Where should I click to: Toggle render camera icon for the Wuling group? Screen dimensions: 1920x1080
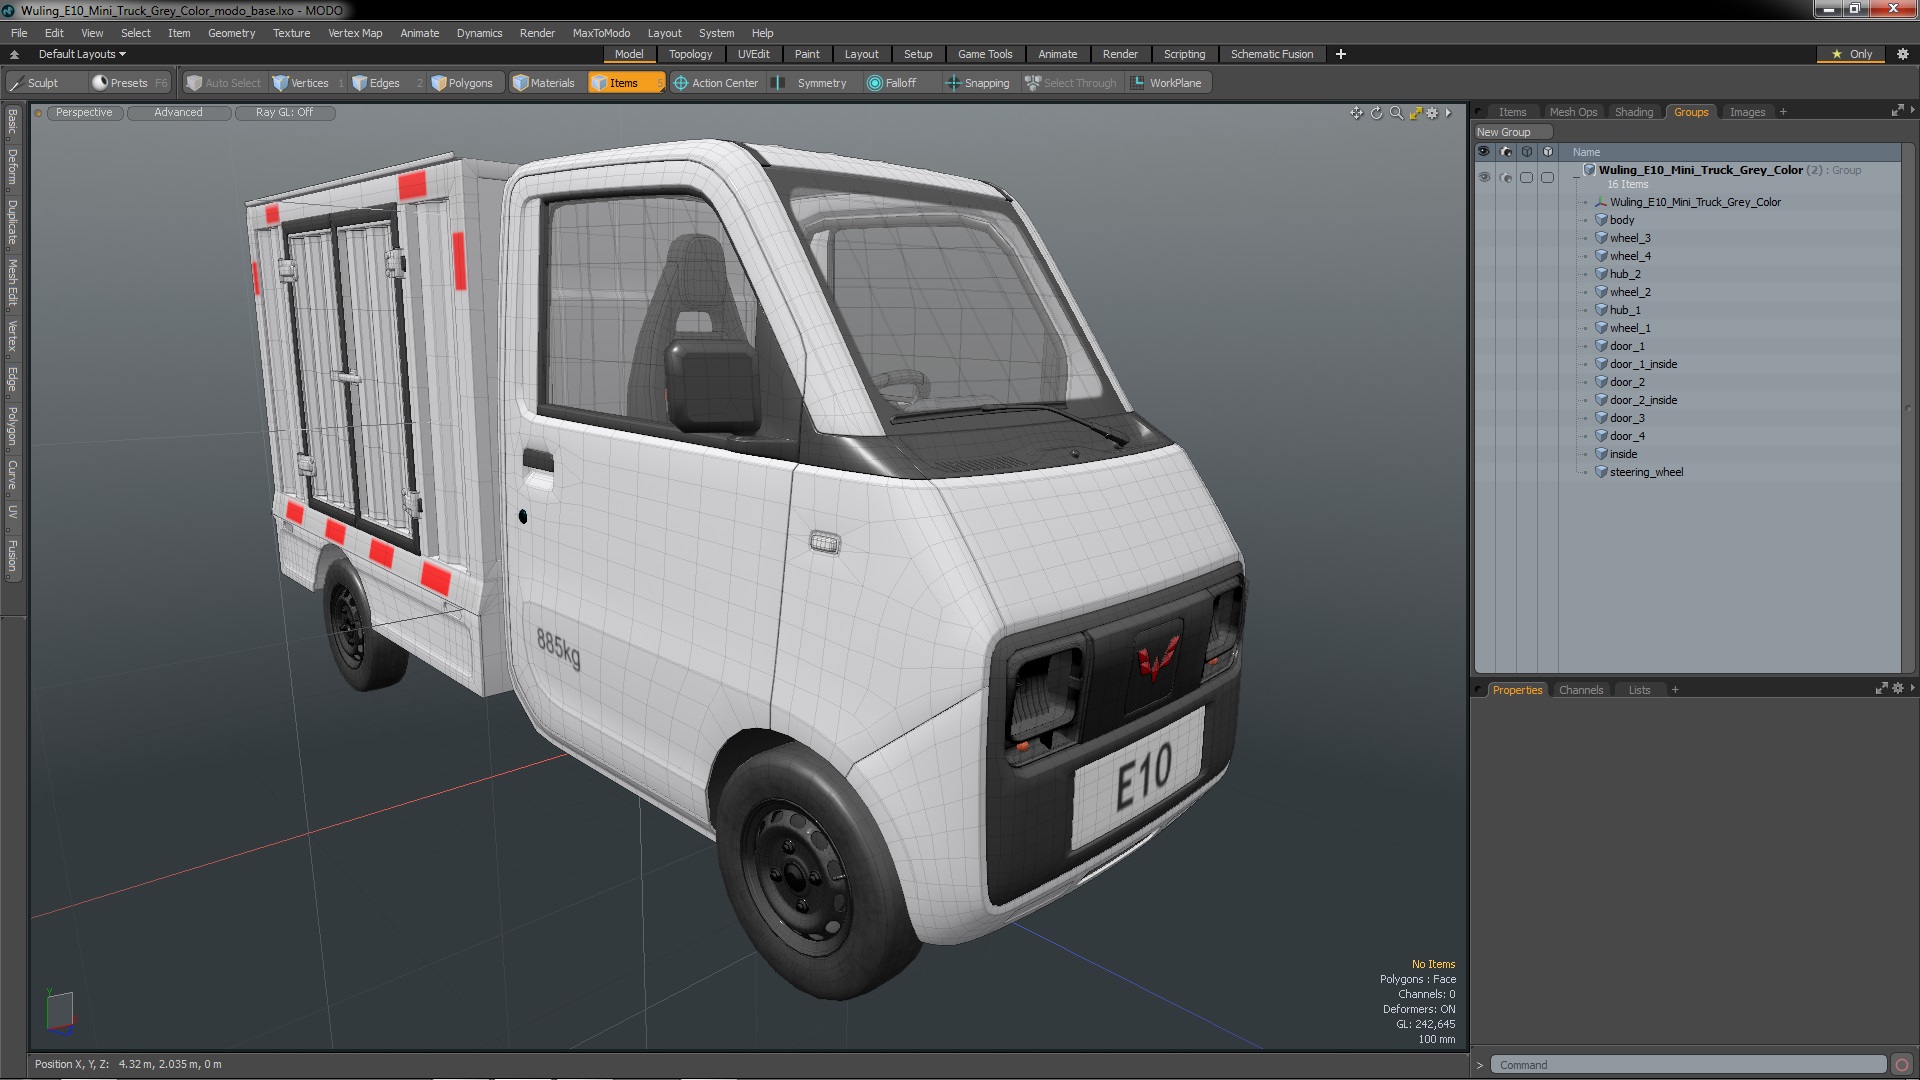(x=1506, y=177)
